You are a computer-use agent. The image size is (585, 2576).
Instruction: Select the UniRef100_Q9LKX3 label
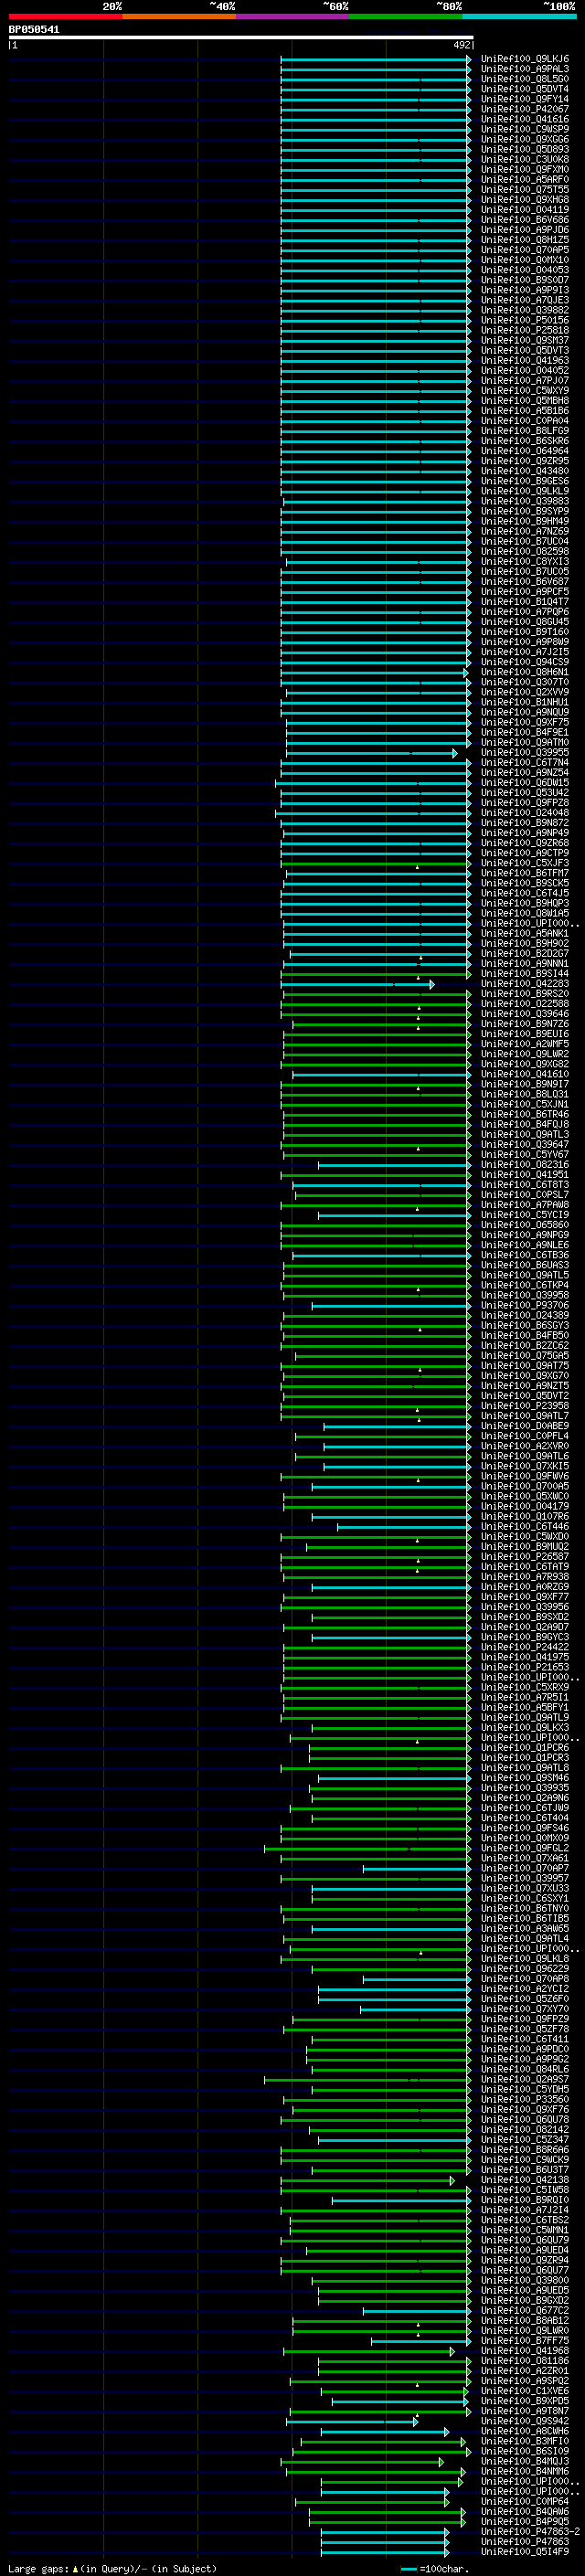pos(525,1727)
